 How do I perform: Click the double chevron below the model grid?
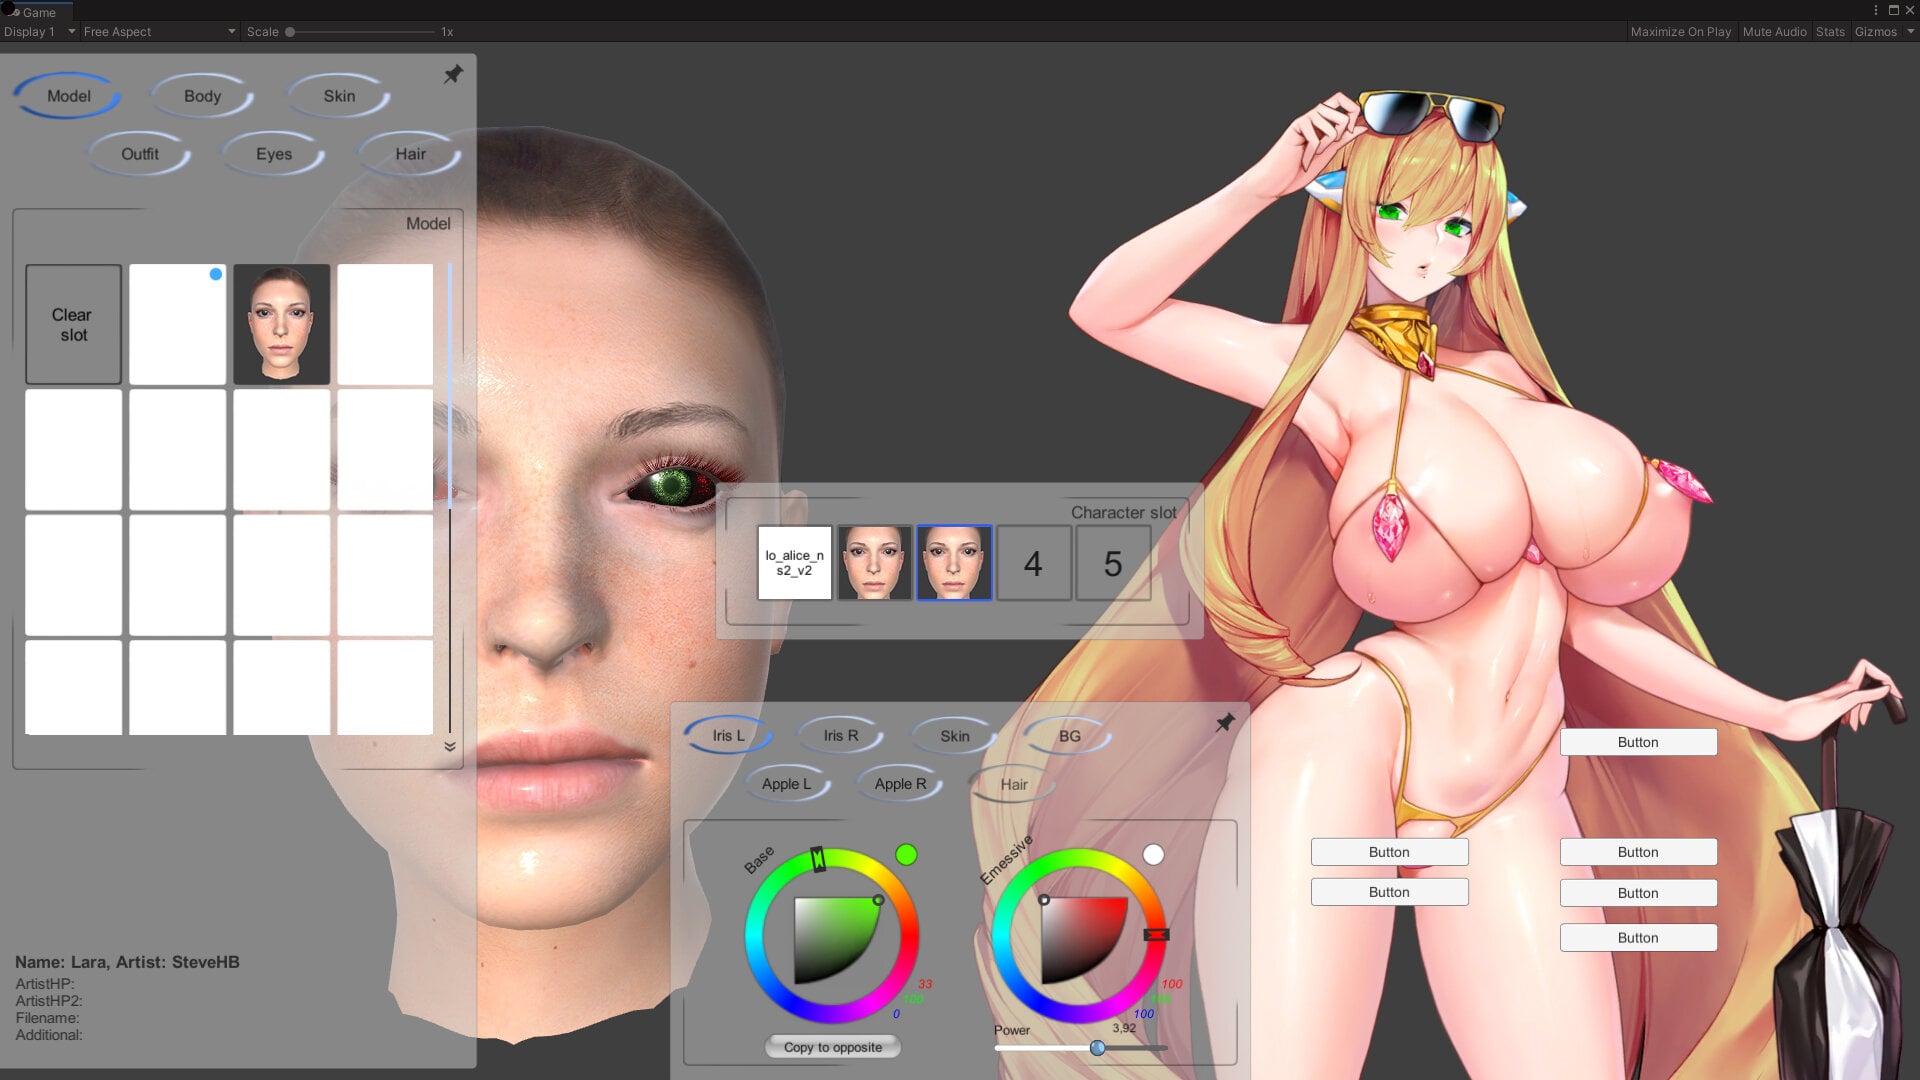coord(450,747)
